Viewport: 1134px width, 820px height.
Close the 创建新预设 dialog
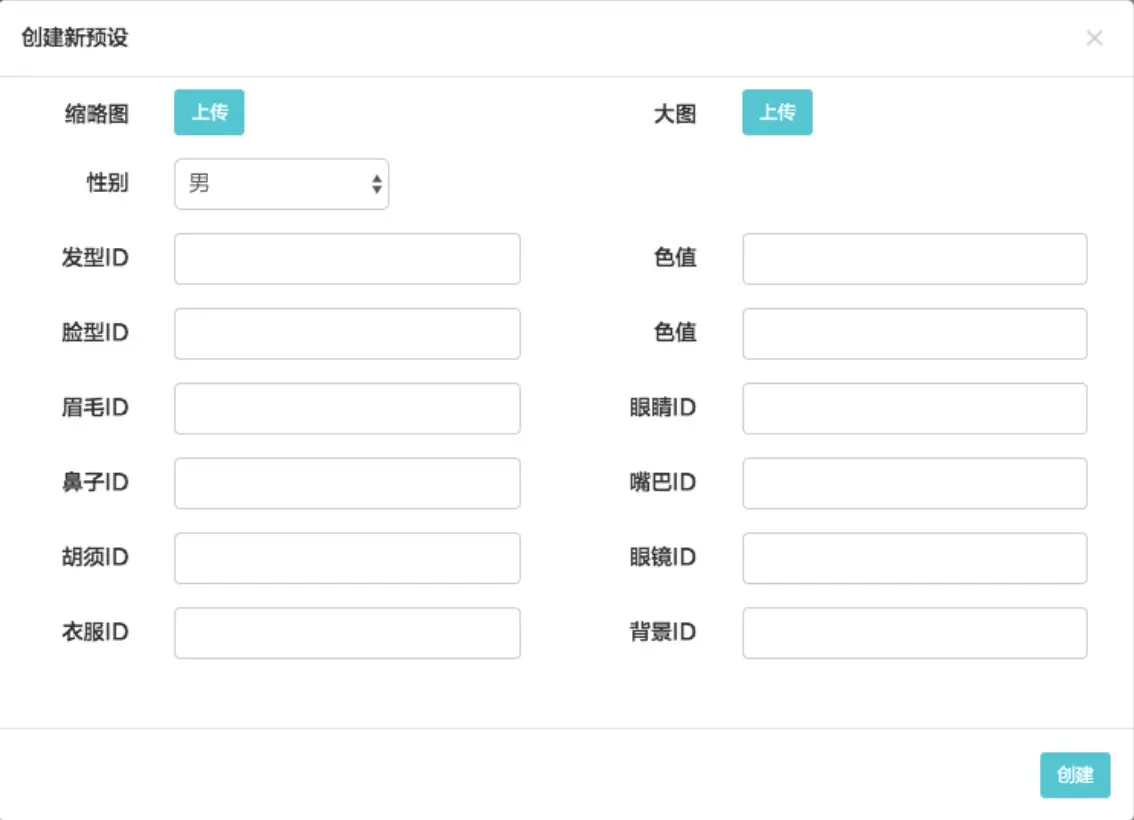[x=1095, y=39]
